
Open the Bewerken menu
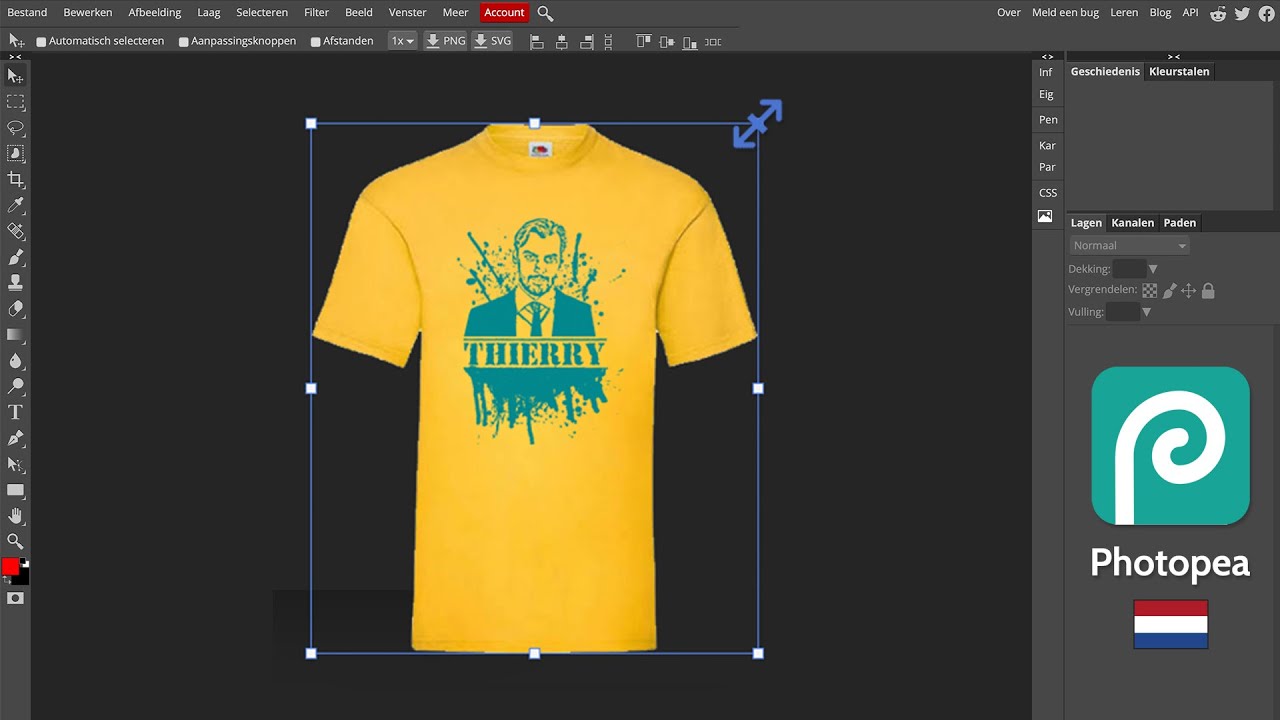pos(88,13)
